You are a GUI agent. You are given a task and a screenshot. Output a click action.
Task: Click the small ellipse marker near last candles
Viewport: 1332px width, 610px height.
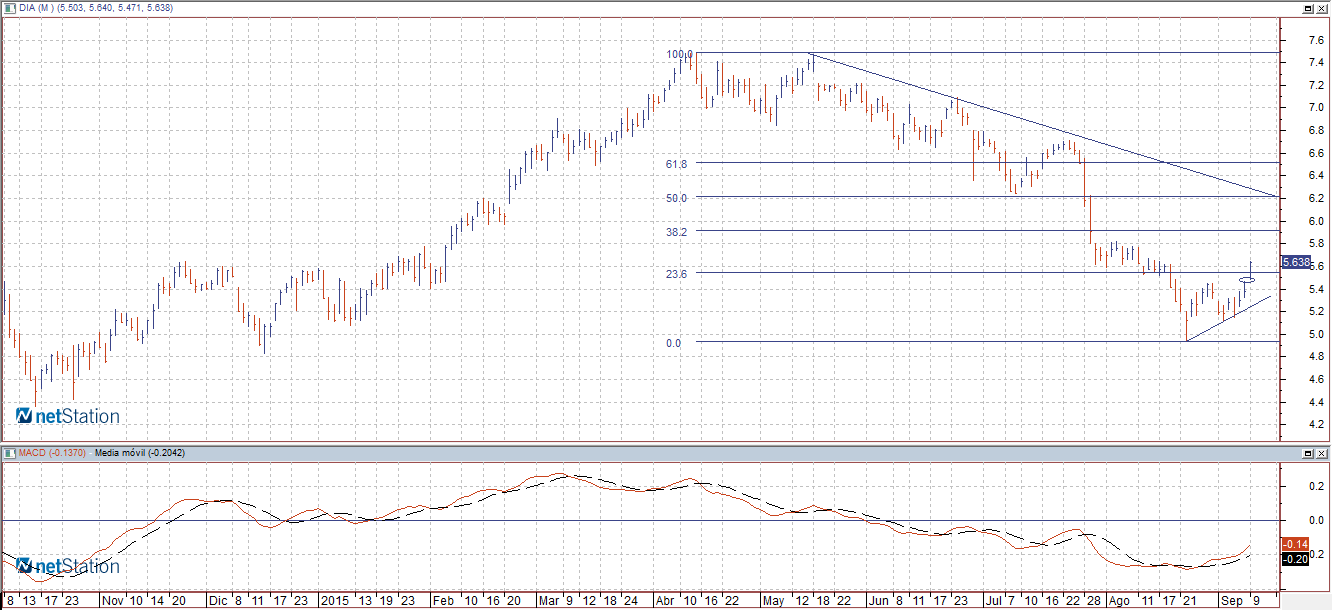point(1248,280)
